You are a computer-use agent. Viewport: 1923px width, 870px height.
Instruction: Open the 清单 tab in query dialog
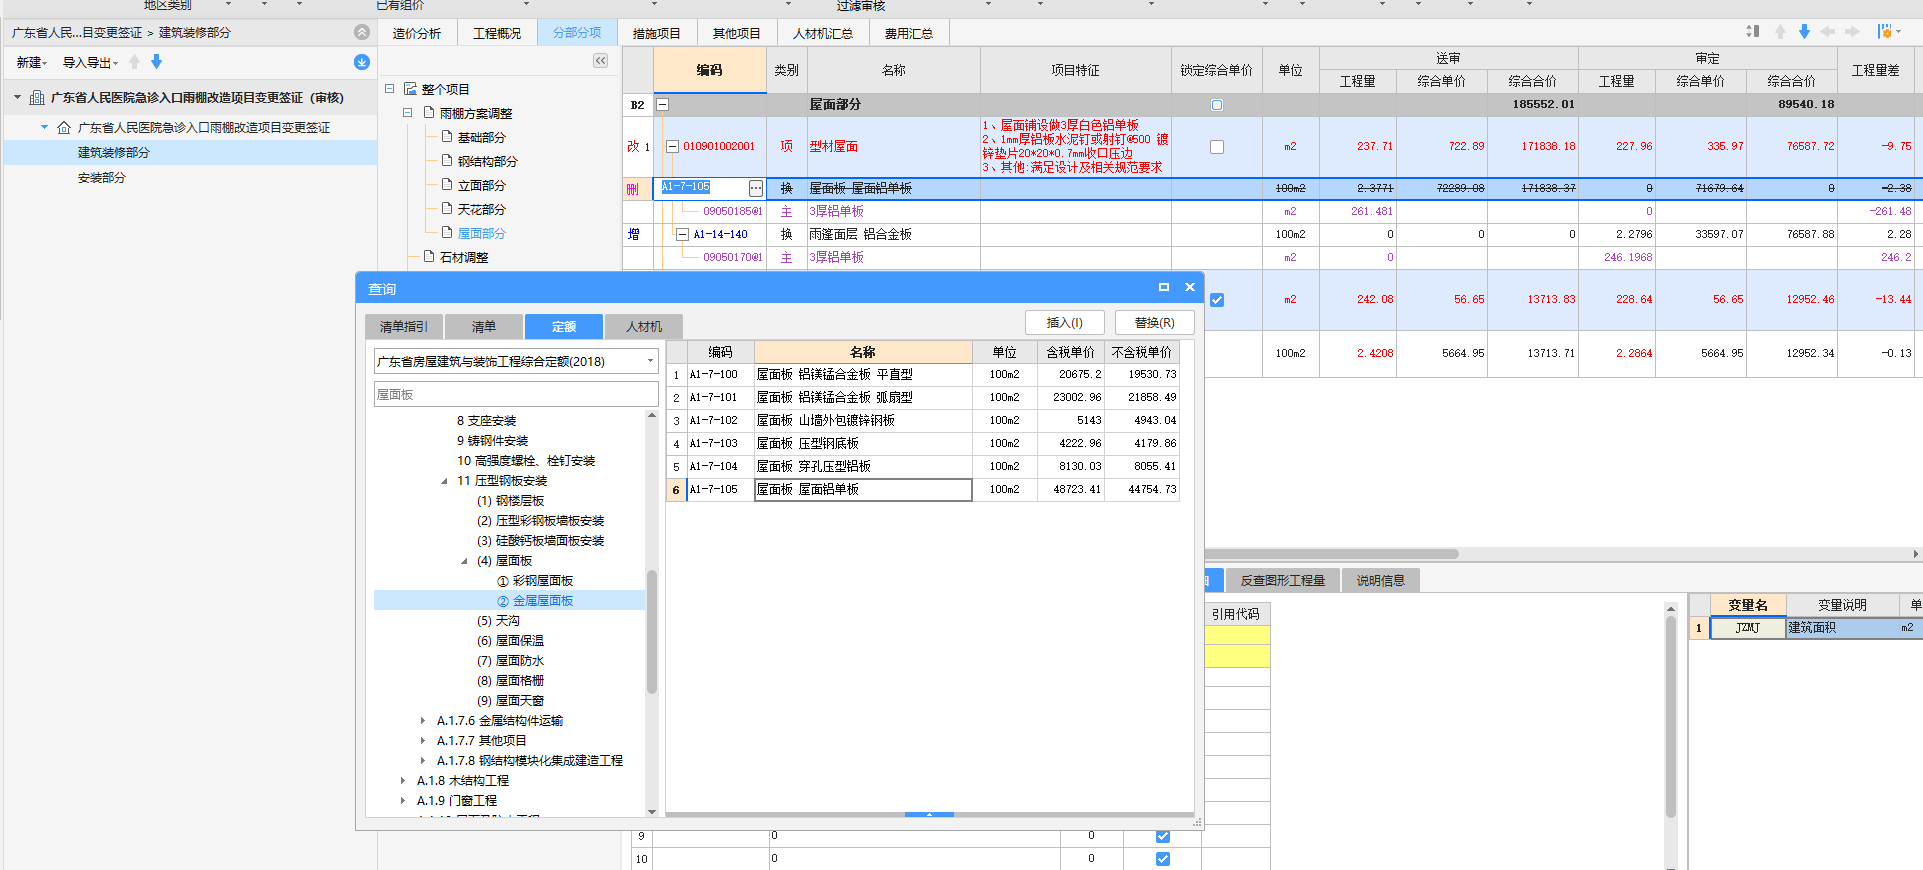484,327
